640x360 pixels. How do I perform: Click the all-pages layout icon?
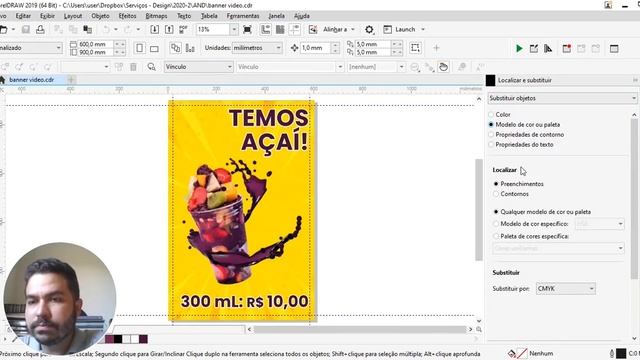176,48
